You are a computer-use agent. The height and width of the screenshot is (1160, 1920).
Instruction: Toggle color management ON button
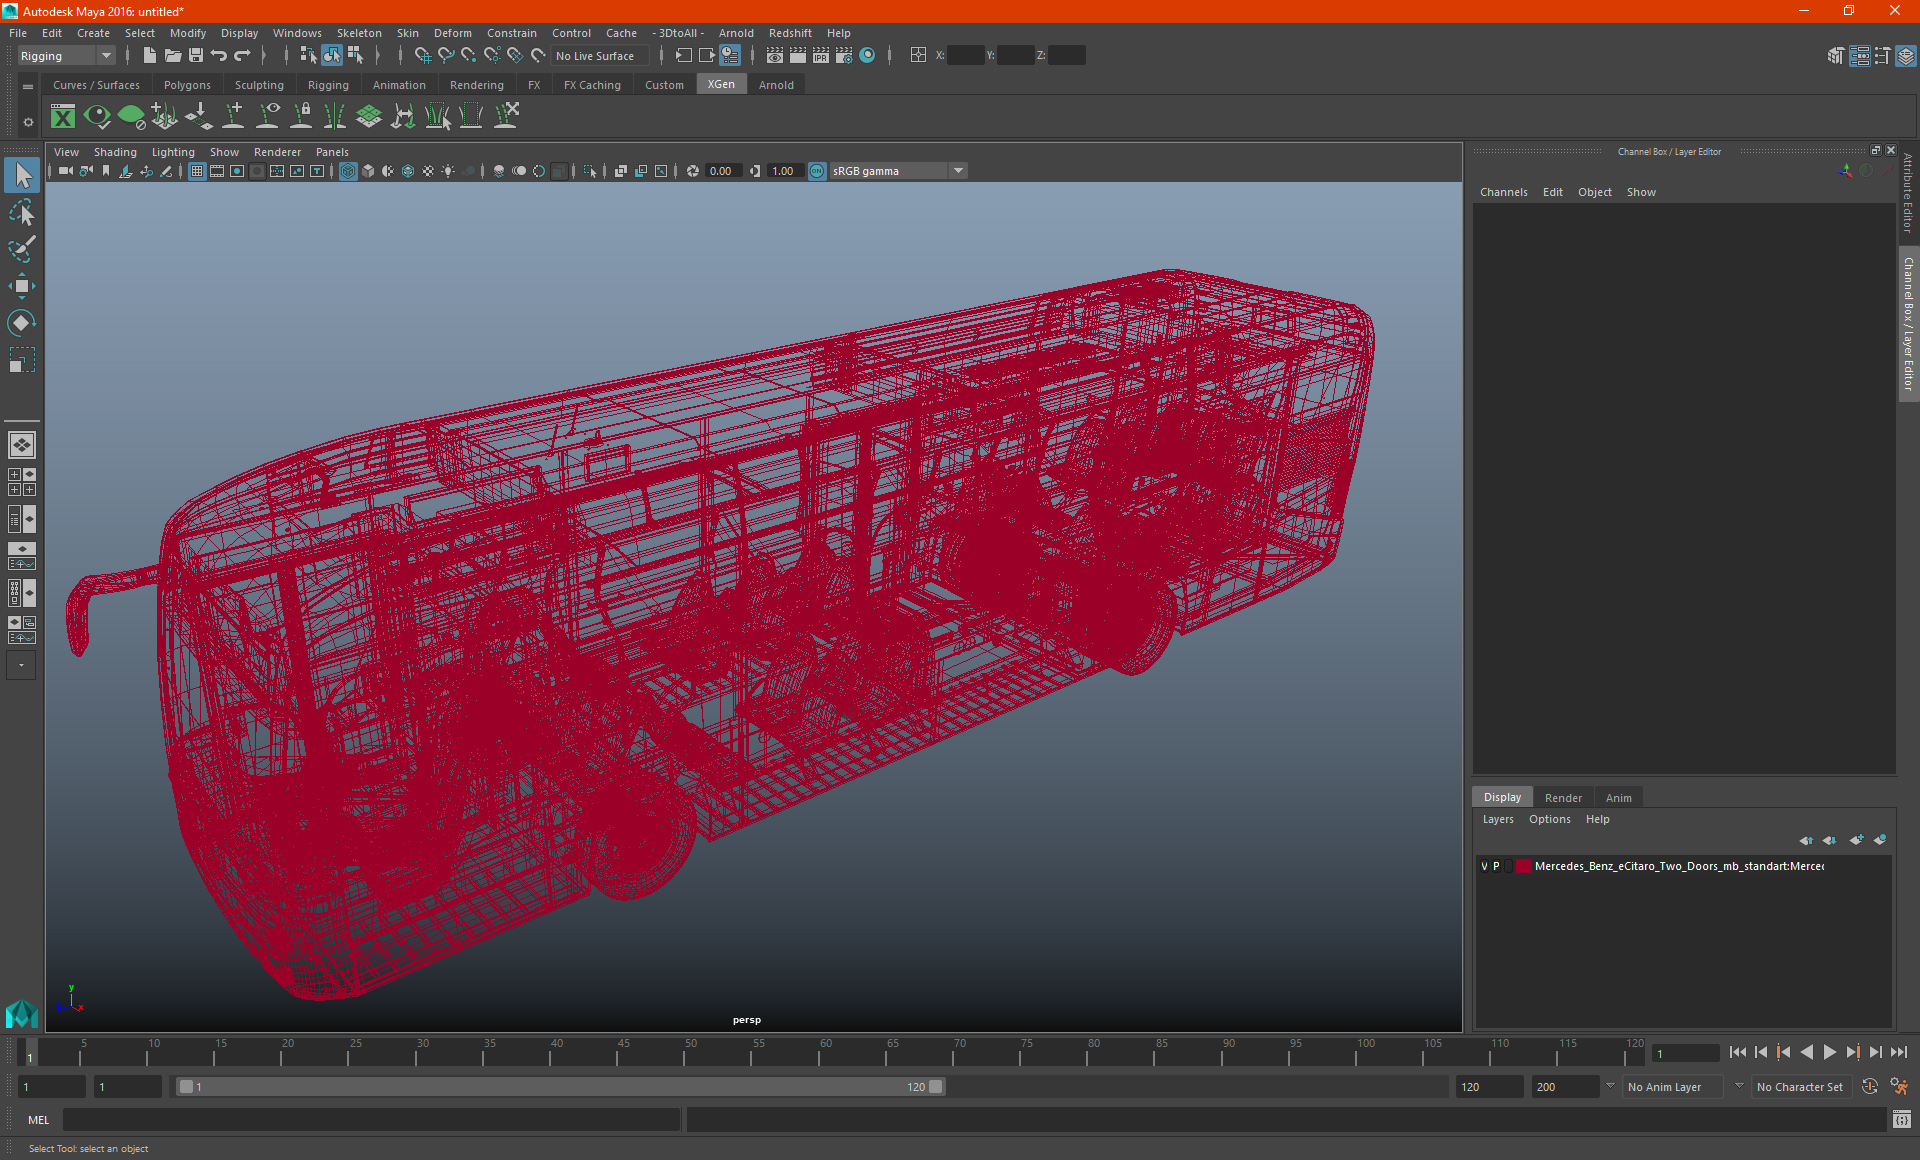[x=817, y=171]
